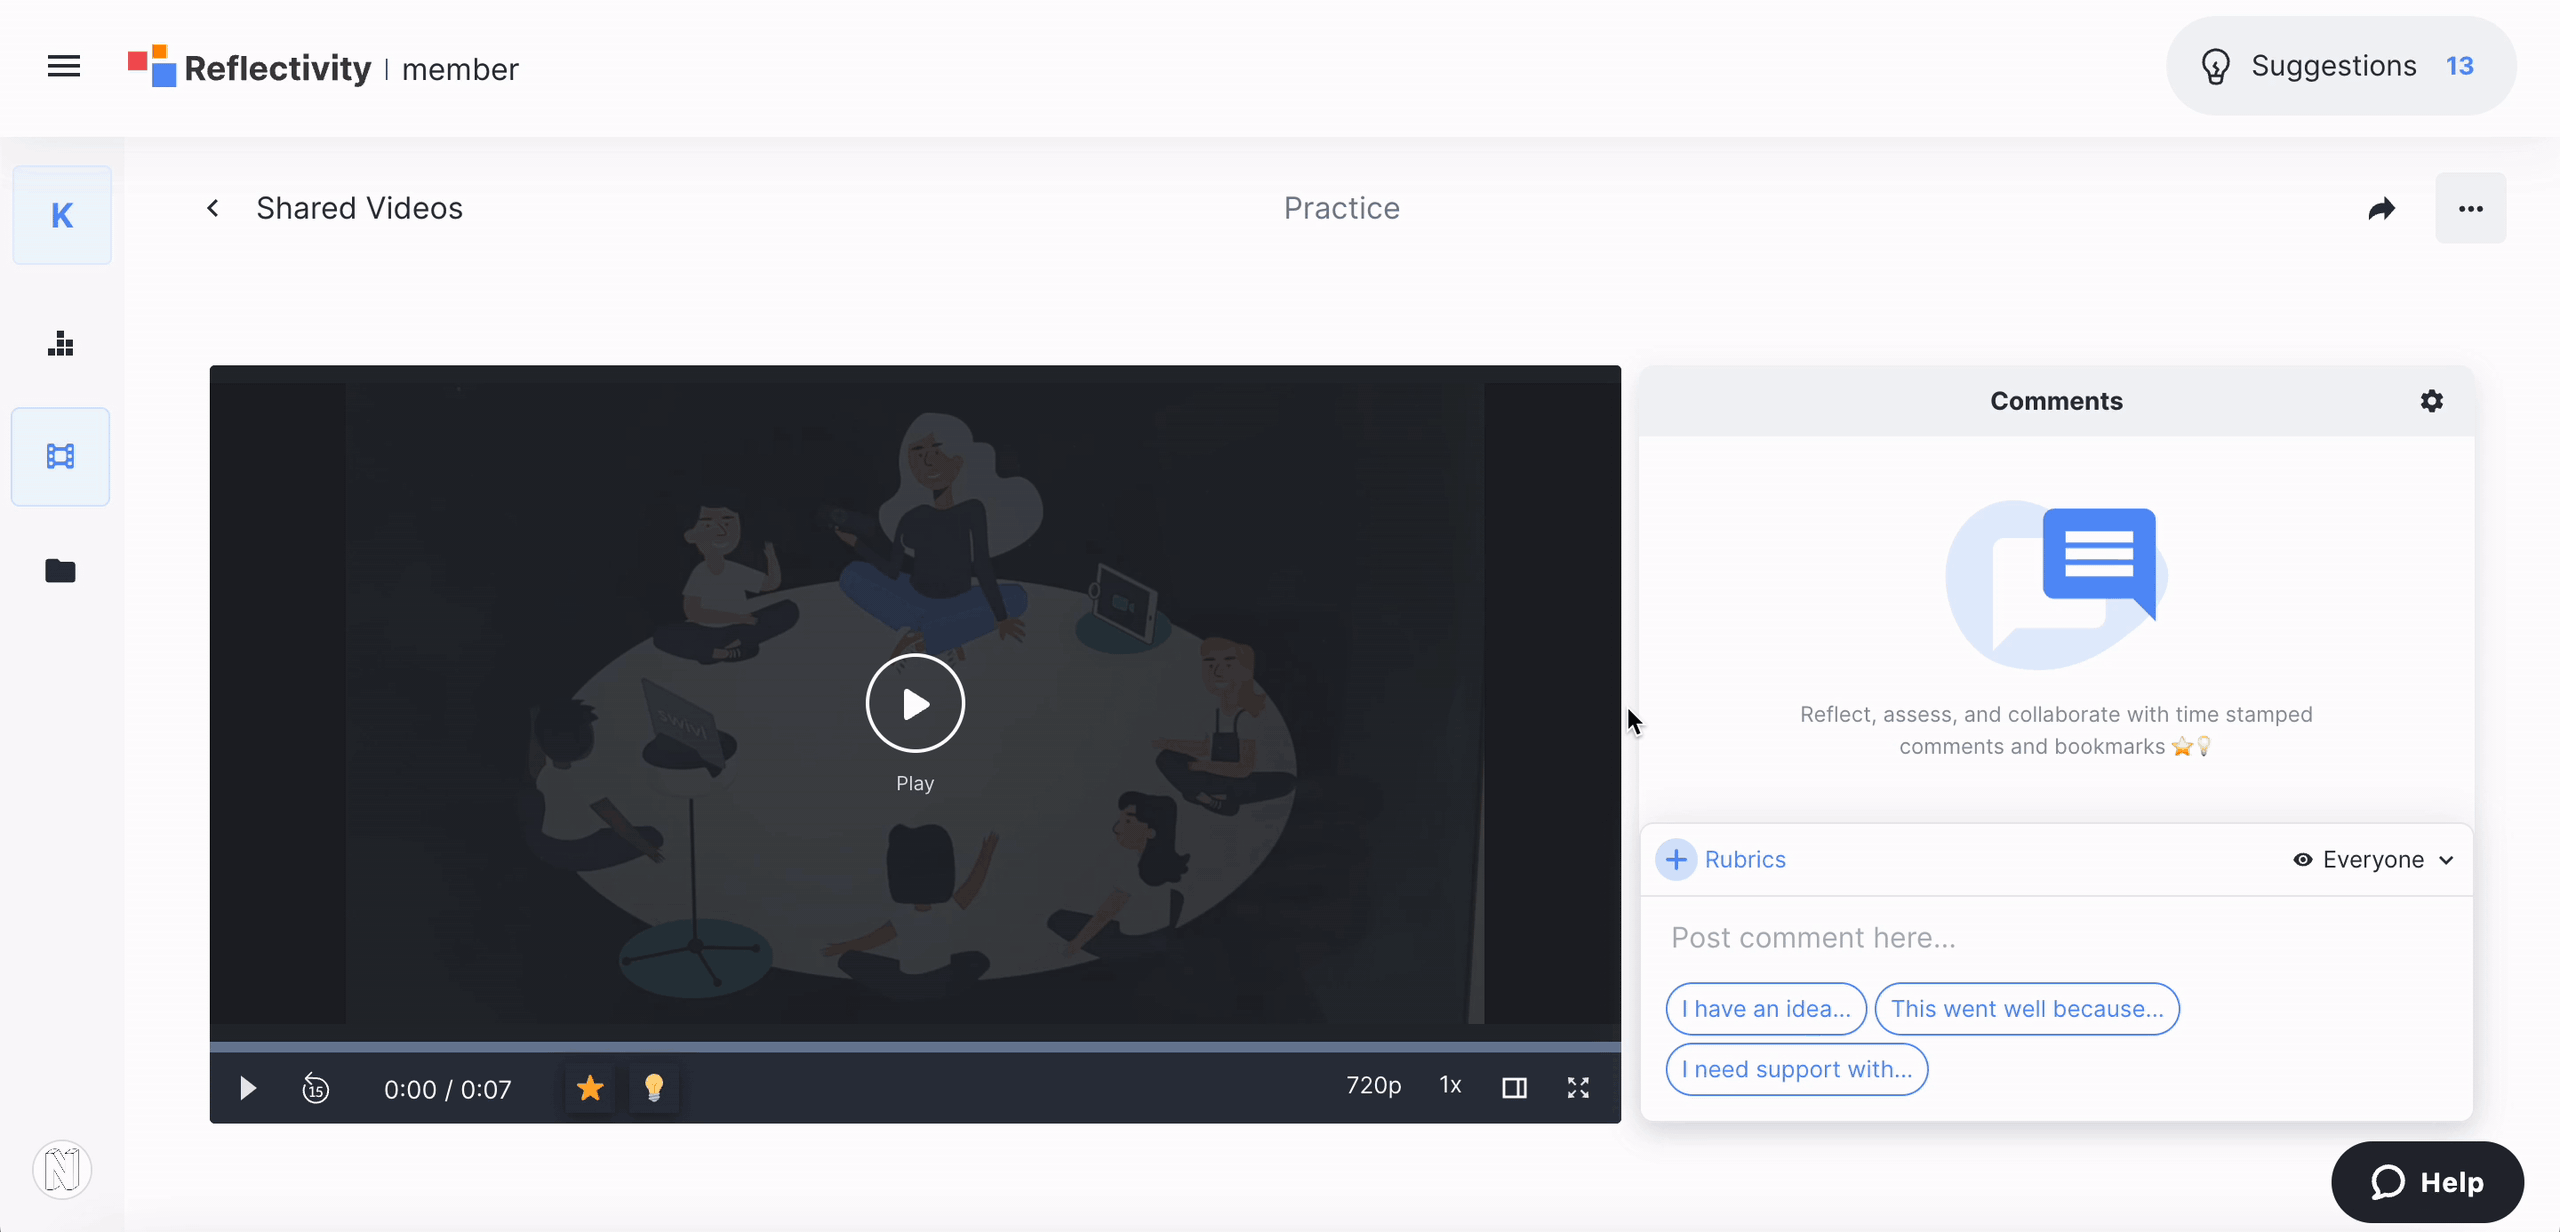
Task: Expand the Everyone visibility dropdown
Action: click(2374, 860)
